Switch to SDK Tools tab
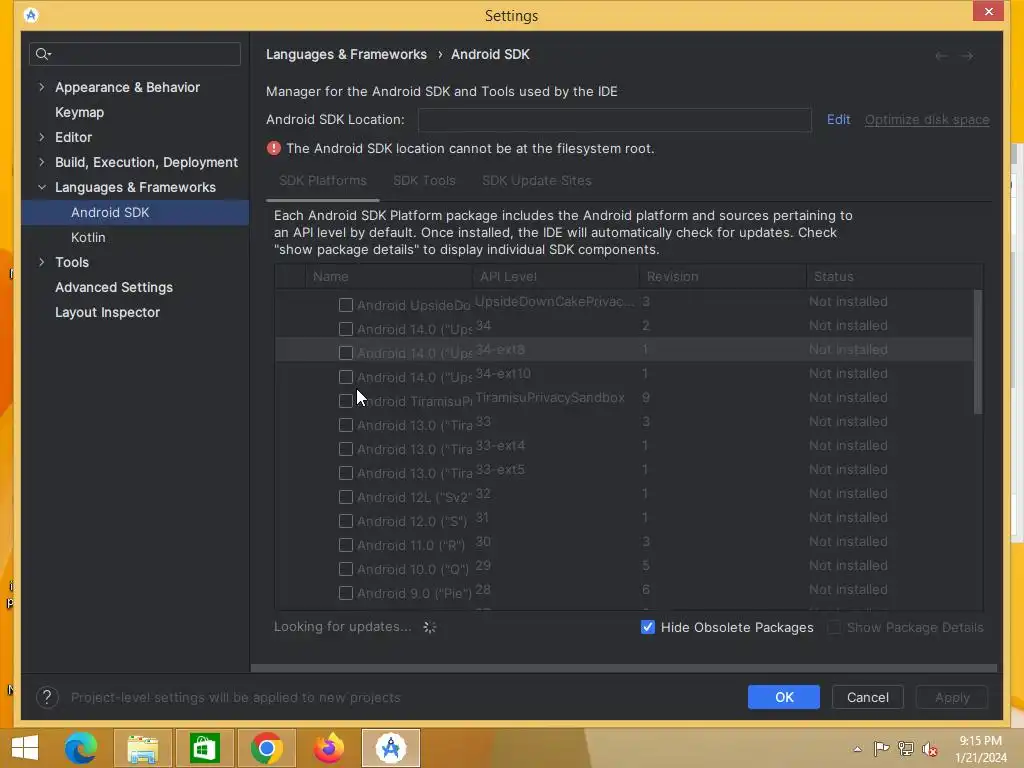1024x768 pixels. (x=424, y=181)
